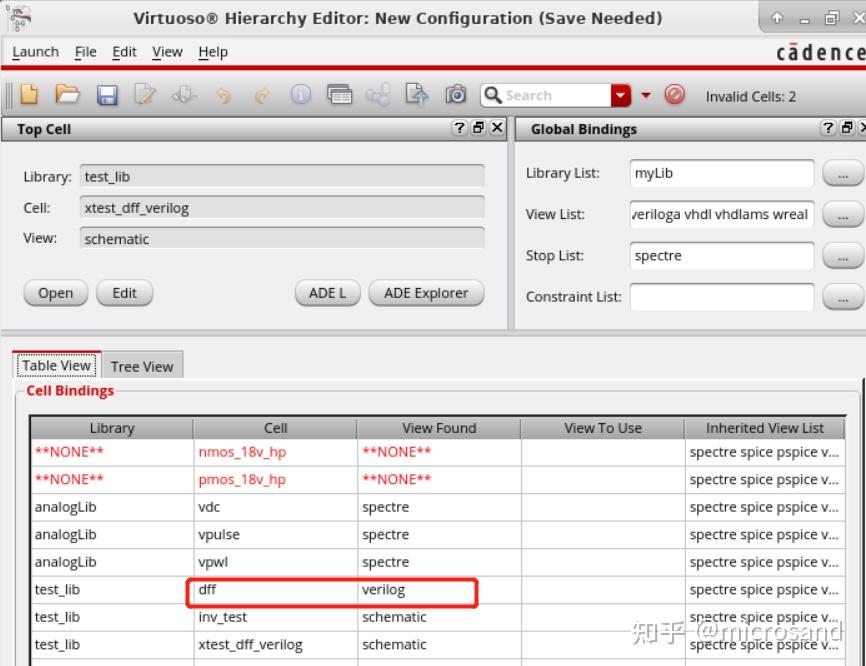Click the Top Cell Cell field xtest_dff_verilog
The image size is (866, 666).
(282, 208)
